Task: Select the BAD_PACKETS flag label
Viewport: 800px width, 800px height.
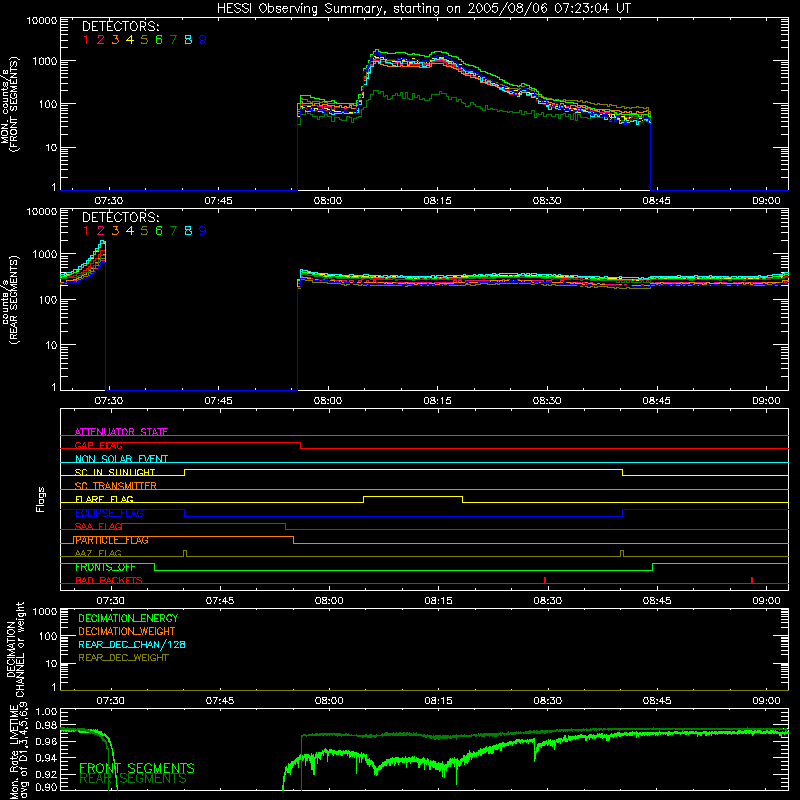Action: (x=109, y=580)
